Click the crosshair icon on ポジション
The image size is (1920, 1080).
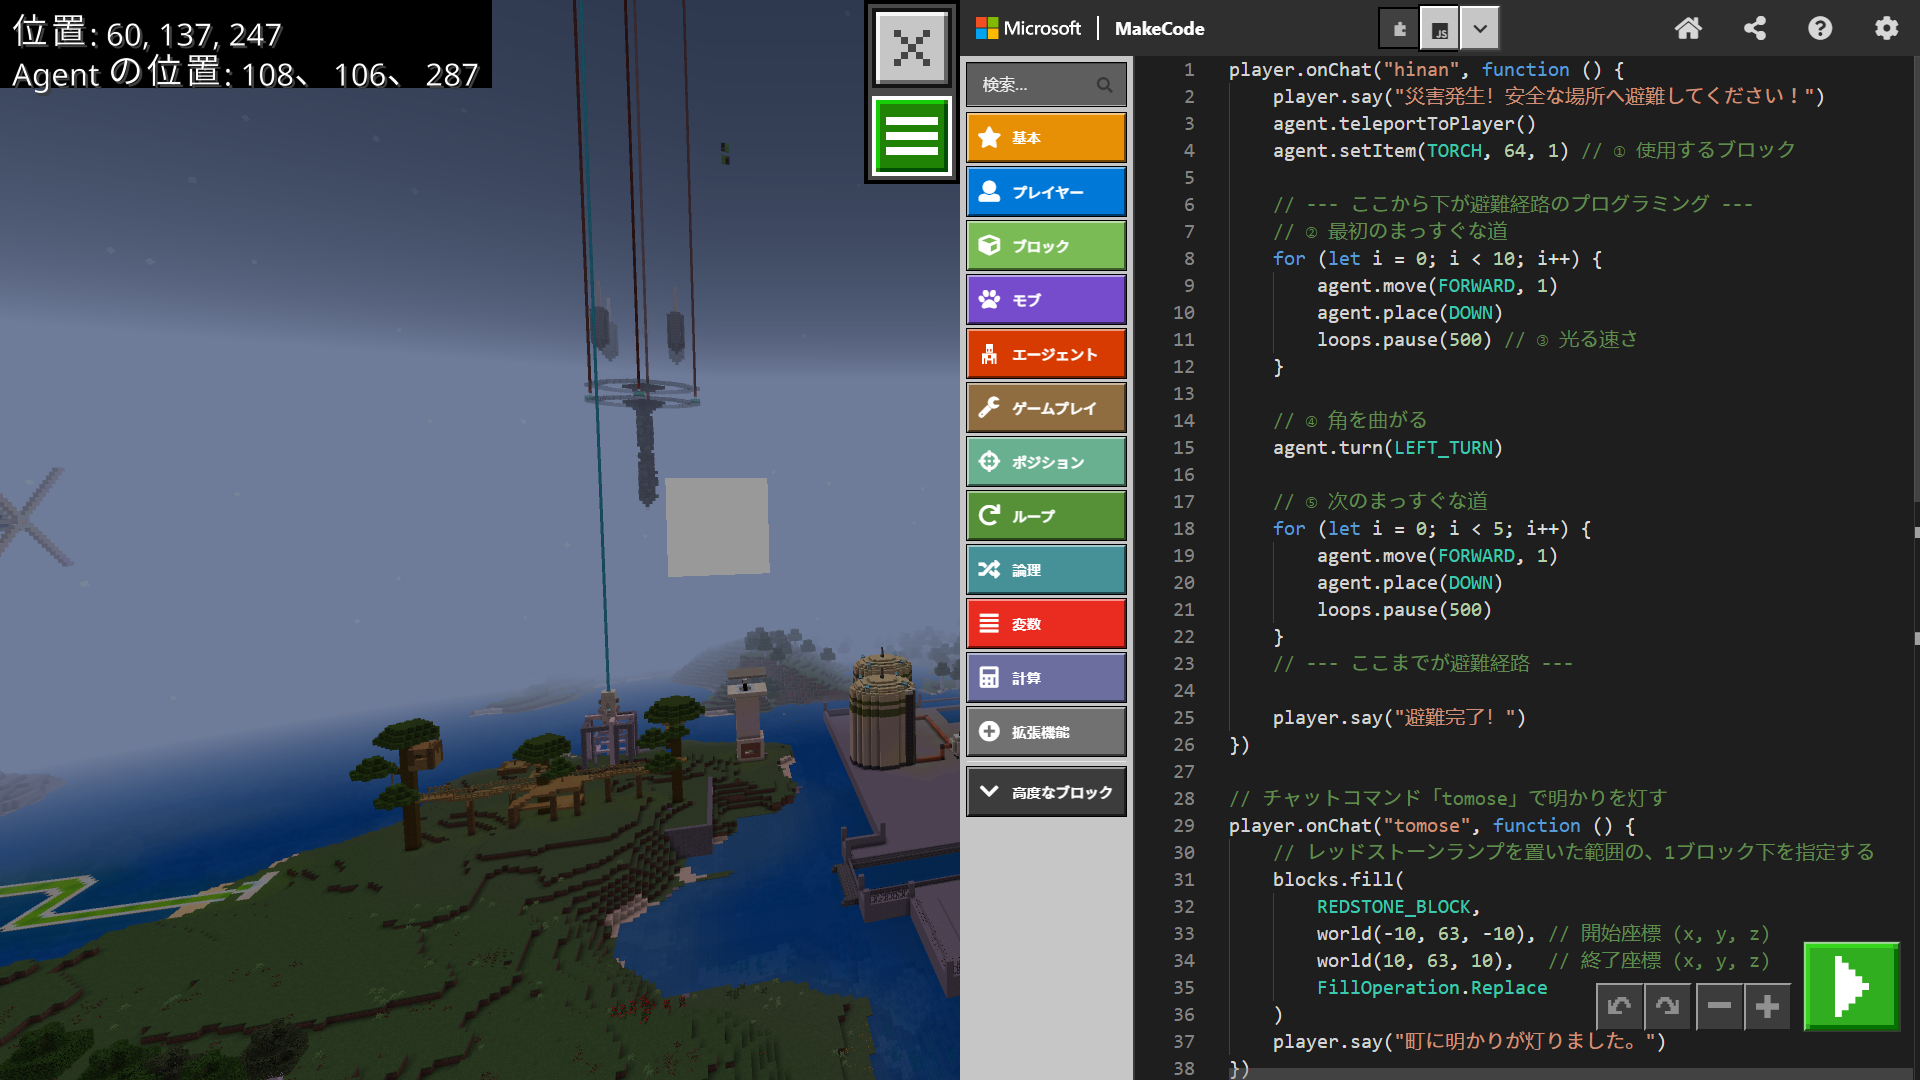tap(989, 461)
